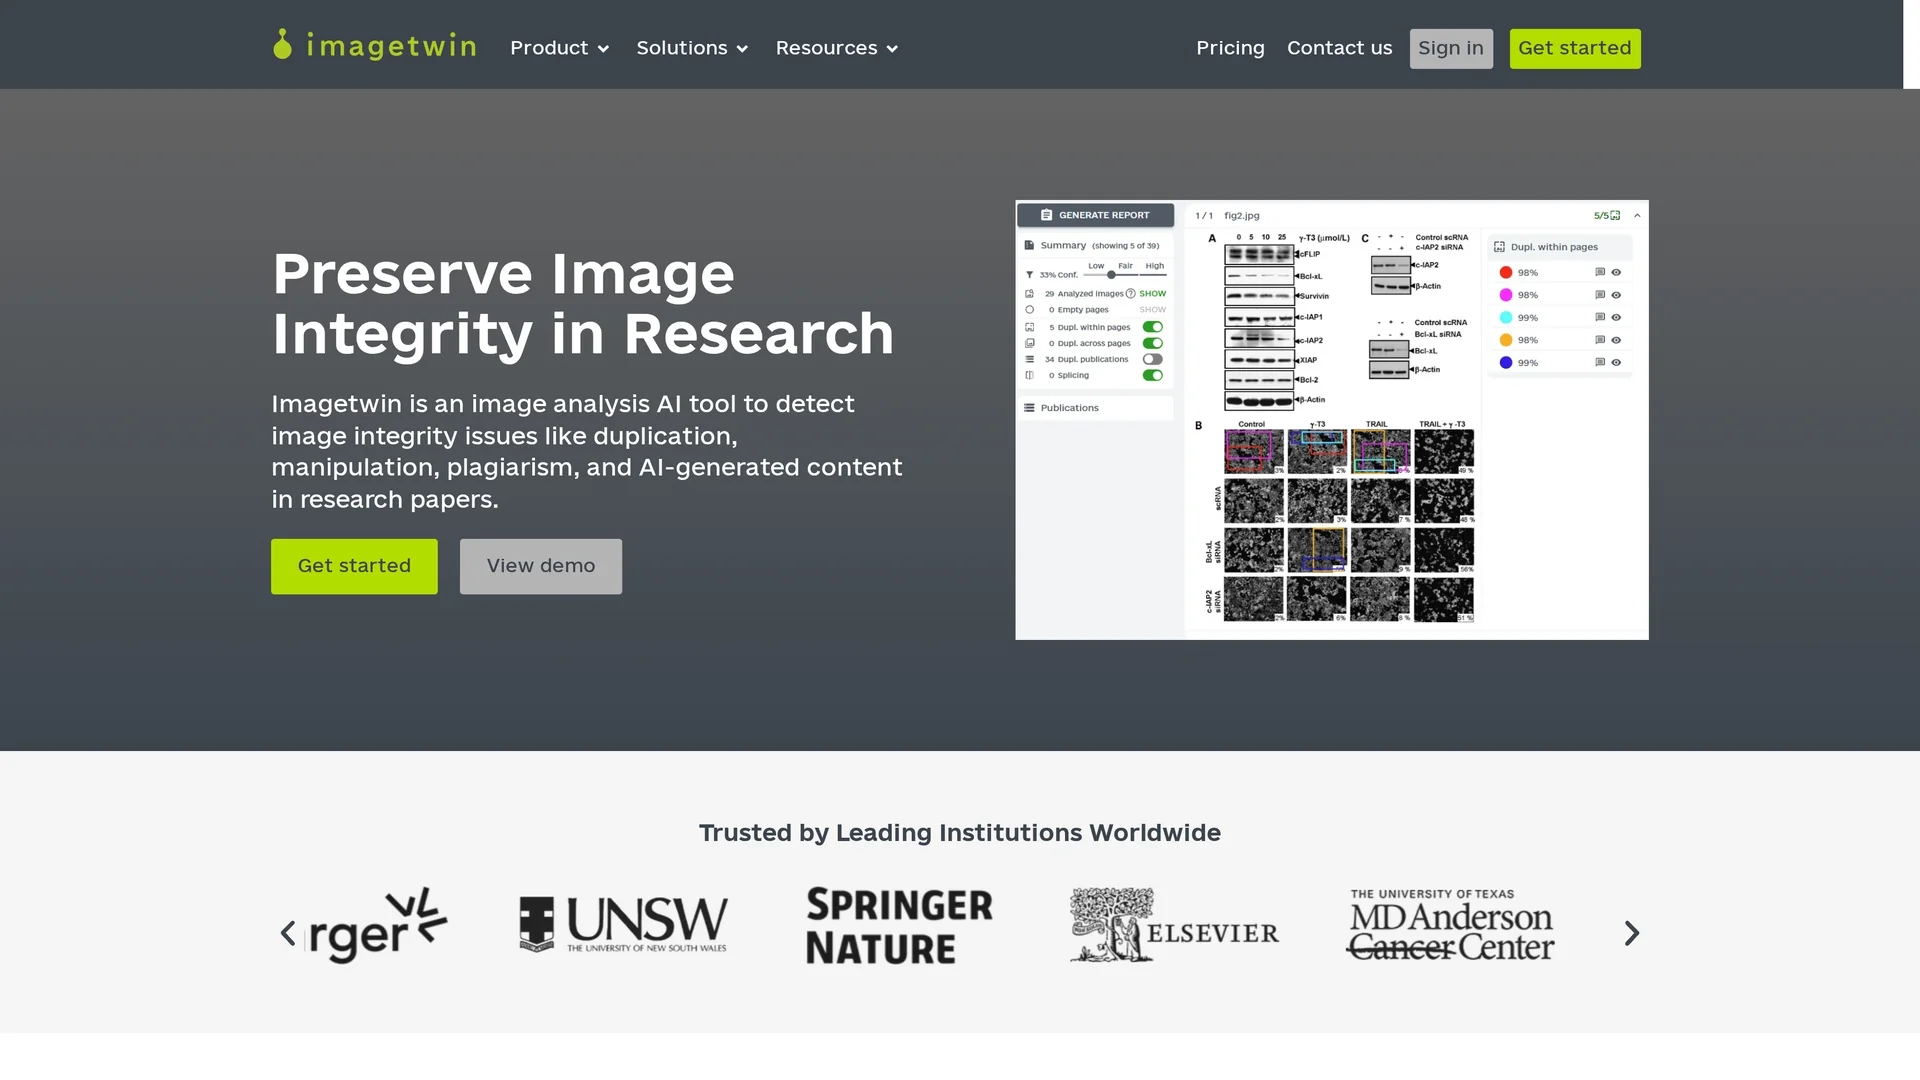Hide the magenta 98% match with eye icon

[x=1616, y=295]
